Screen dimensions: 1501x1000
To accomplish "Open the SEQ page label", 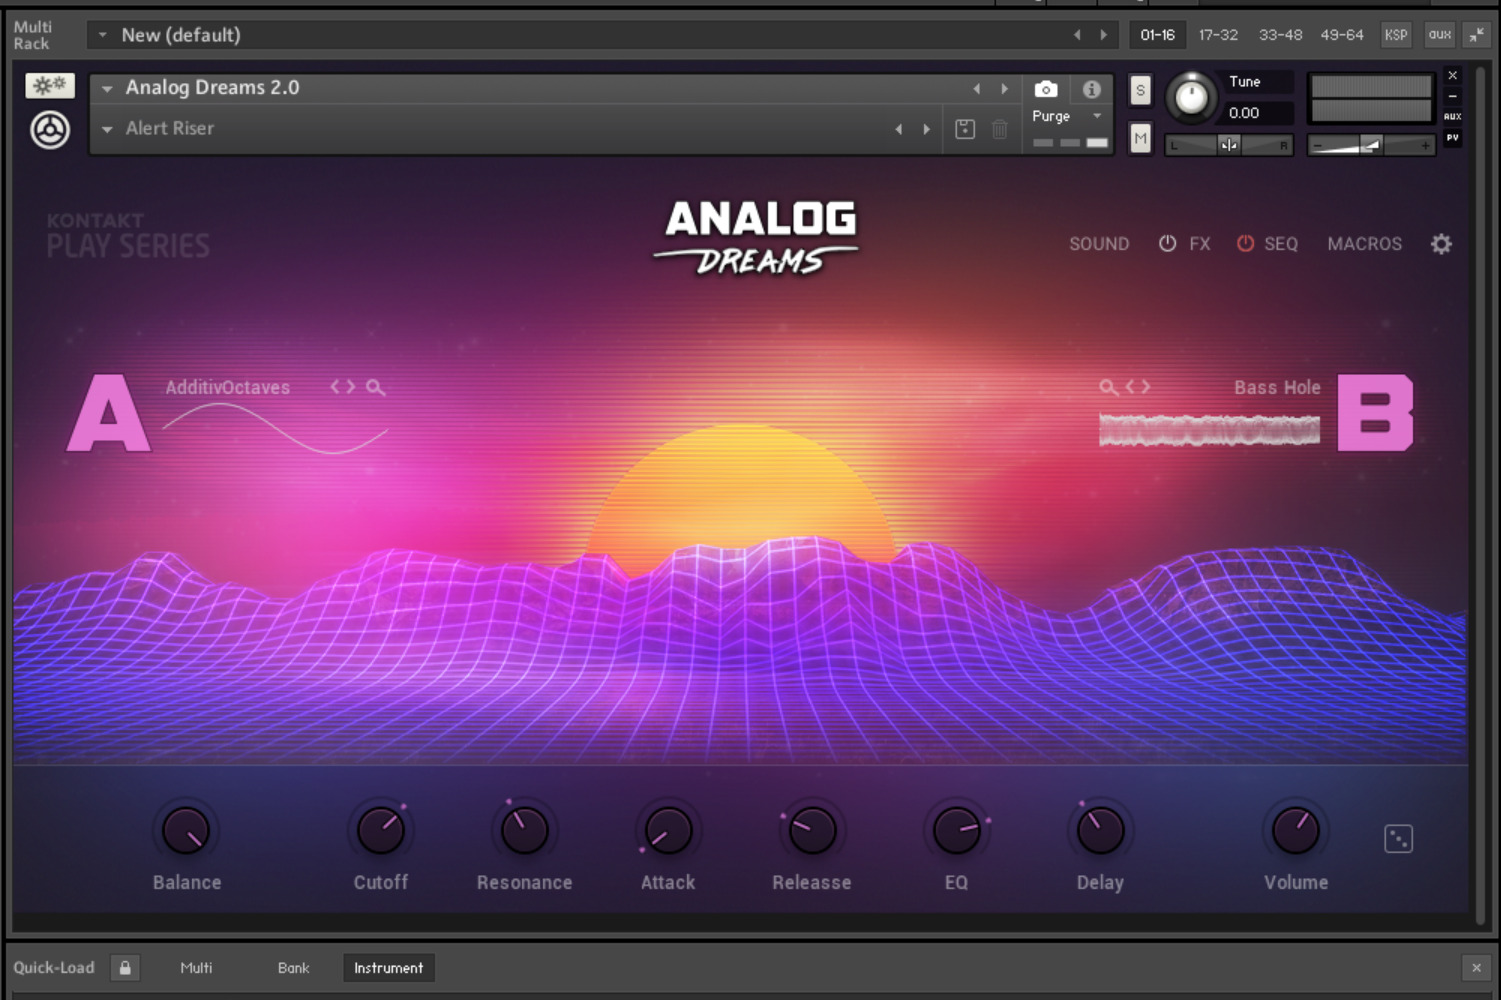I will pos(1281,244).
